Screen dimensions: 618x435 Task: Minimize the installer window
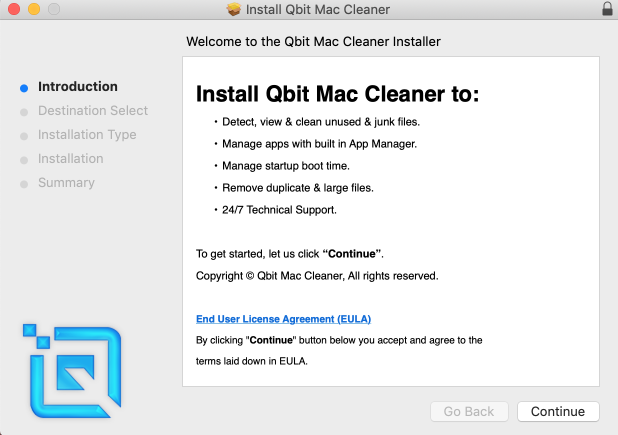click(33, 10)
